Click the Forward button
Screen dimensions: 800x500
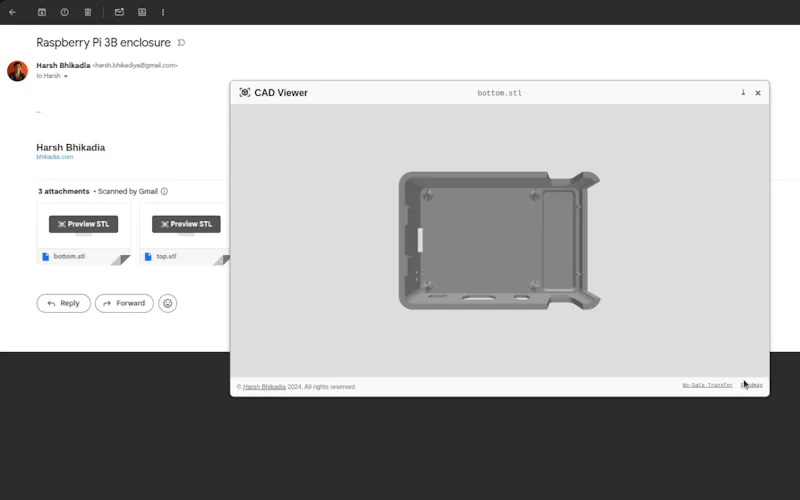[x=124, y=303]
